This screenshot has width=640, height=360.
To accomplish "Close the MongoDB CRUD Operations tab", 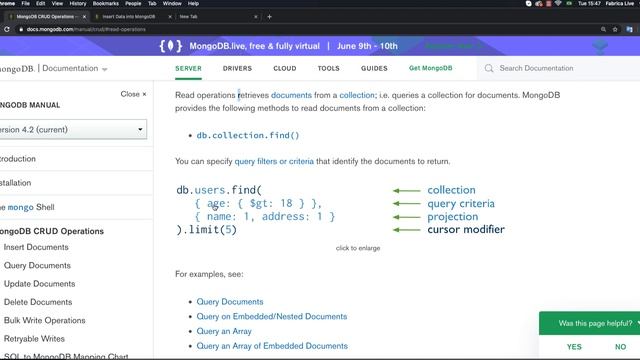I will [x=84, y=17].
